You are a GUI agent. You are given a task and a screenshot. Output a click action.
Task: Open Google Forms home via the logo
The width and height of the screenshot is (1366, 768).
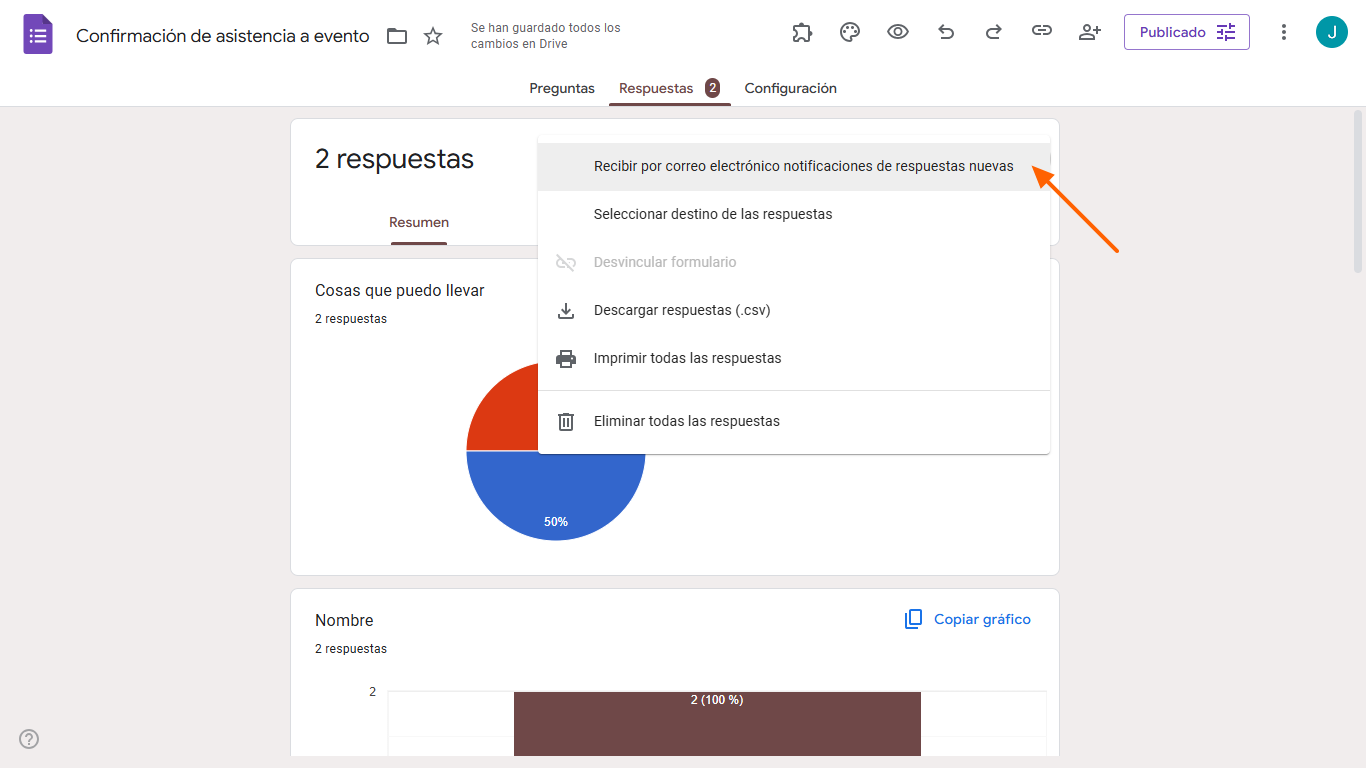point(37,34)
